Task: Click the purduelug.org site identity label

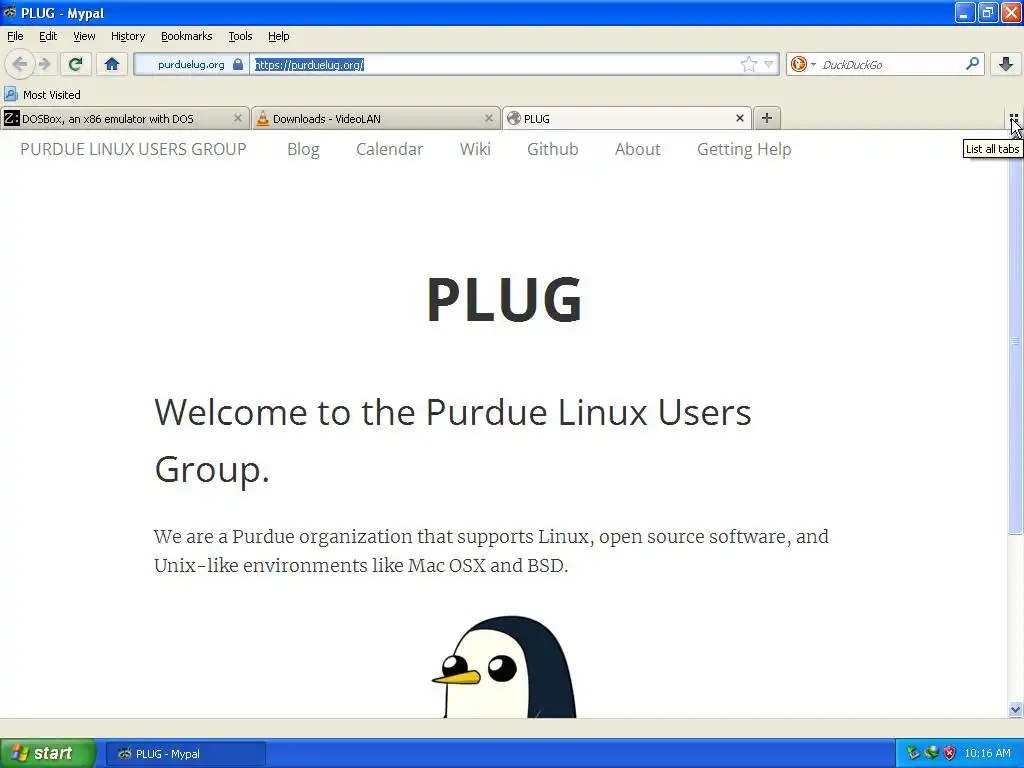Action: click(191, 64)
